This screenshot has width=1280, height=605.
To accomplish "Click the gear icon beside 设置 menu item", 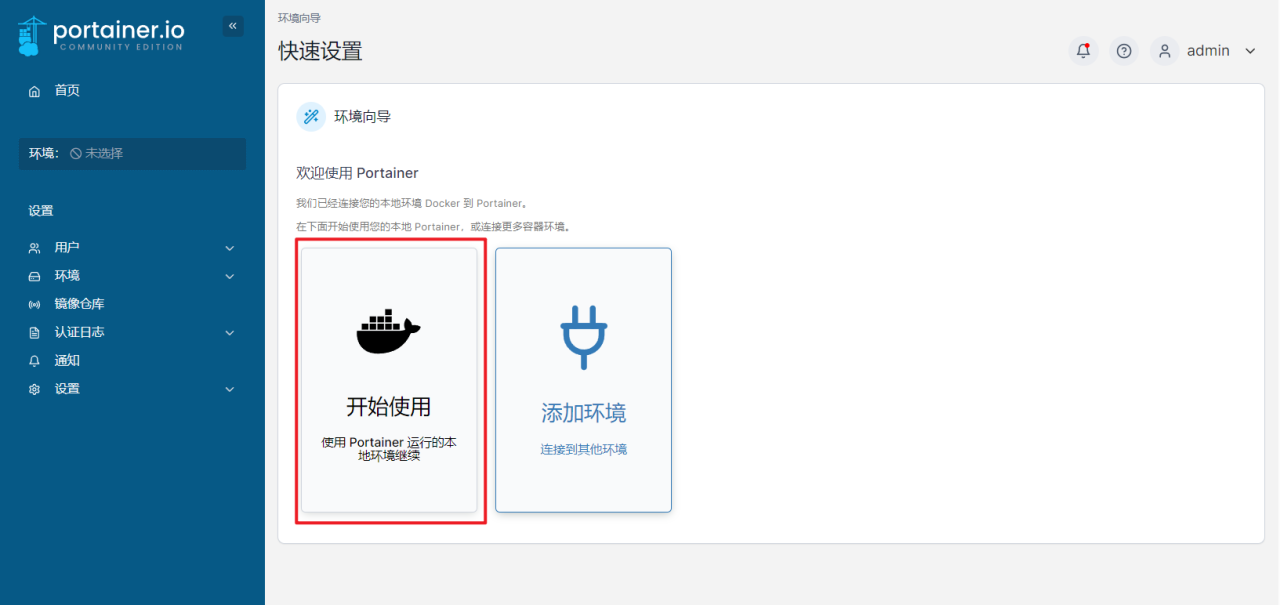I will click(x=35, y=389).
